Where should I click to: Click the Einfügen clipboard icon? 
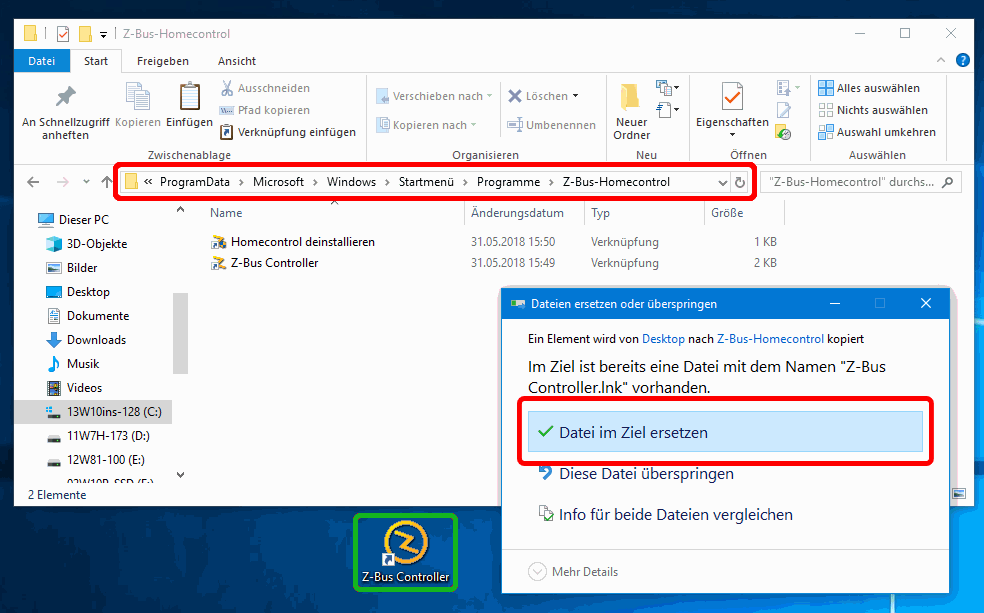tap(189, 97)
